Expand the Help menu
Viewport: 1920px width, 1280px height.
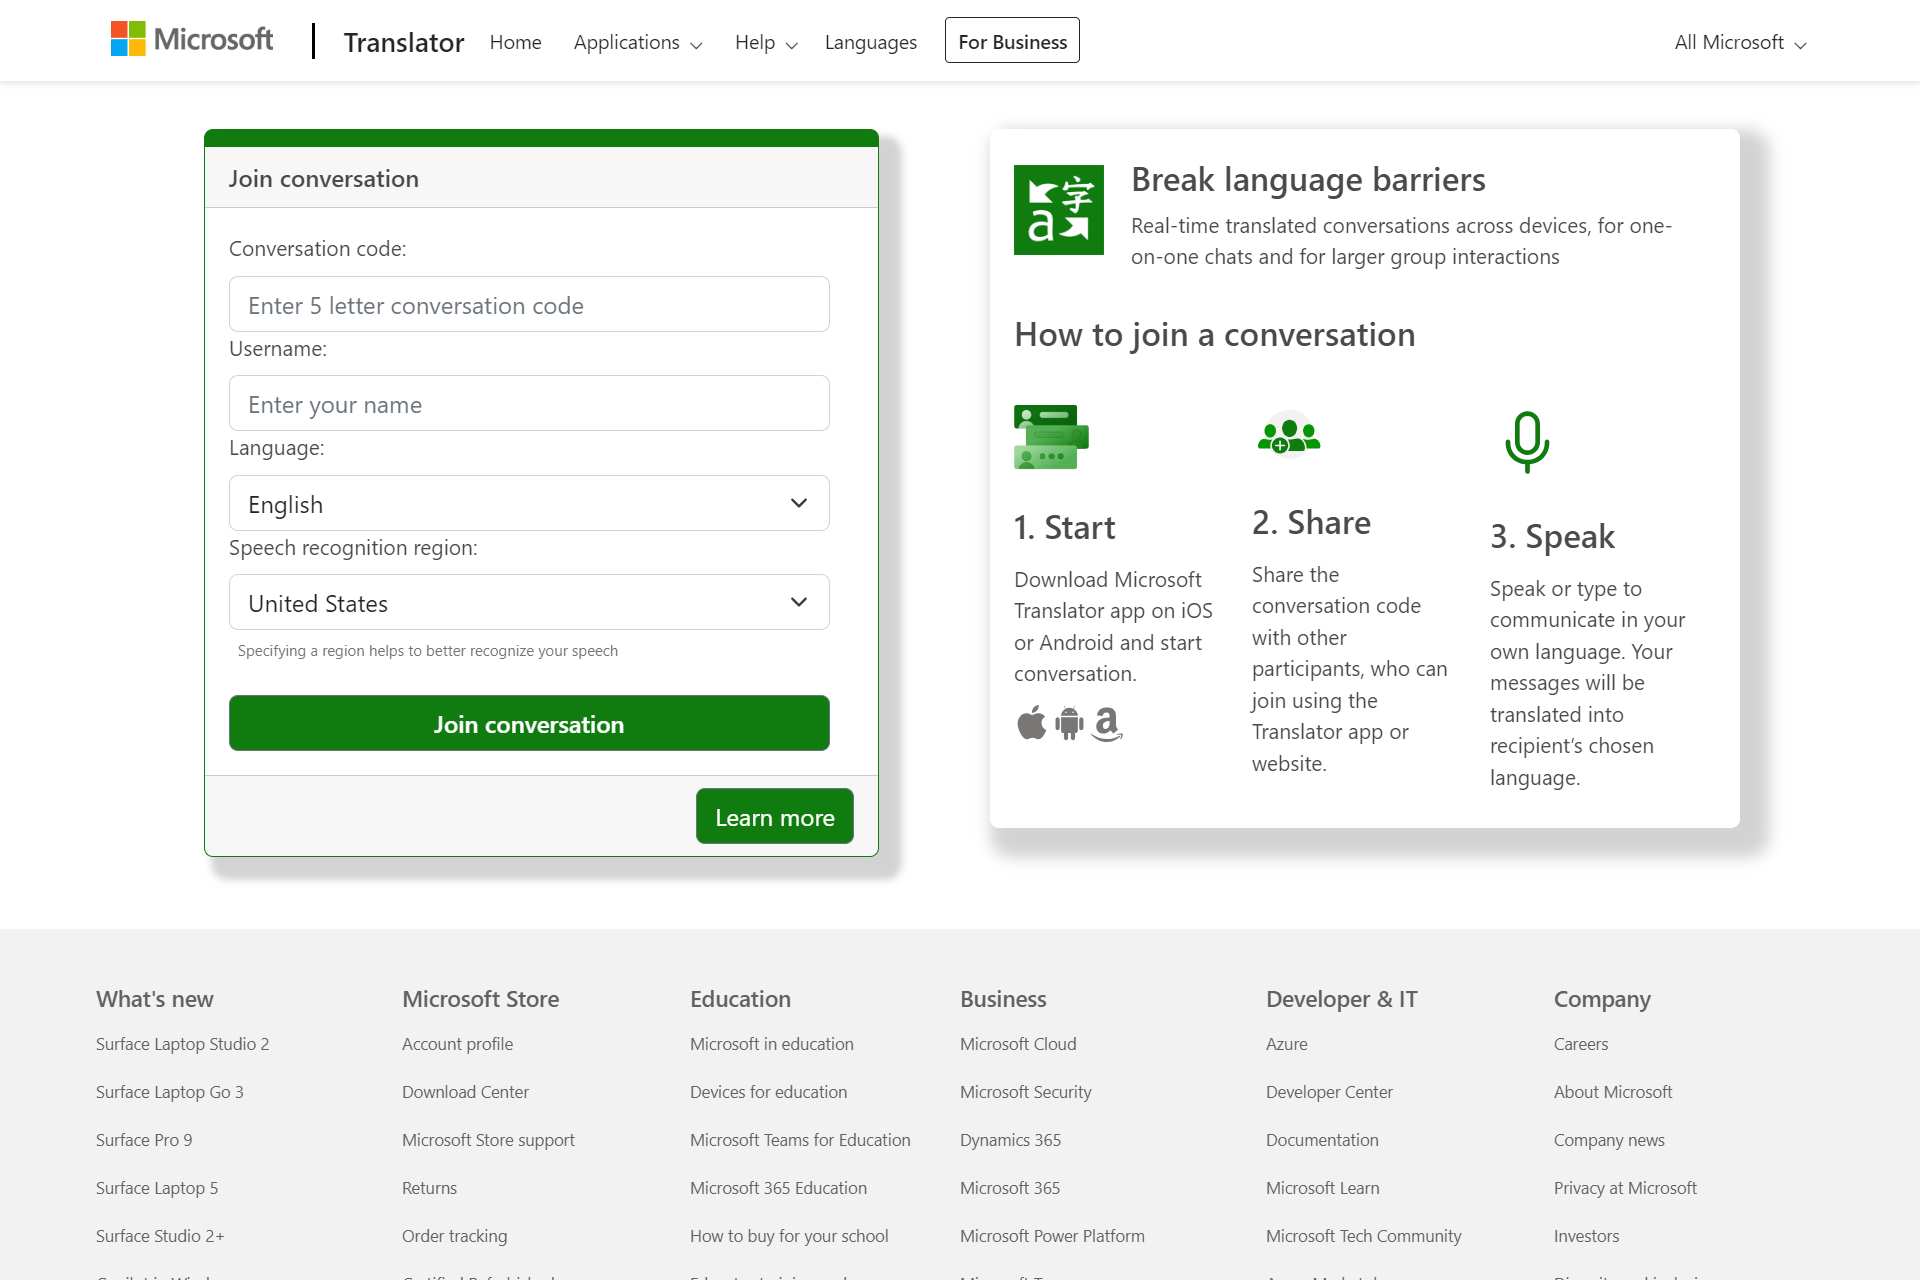click(x=766, y=42)
